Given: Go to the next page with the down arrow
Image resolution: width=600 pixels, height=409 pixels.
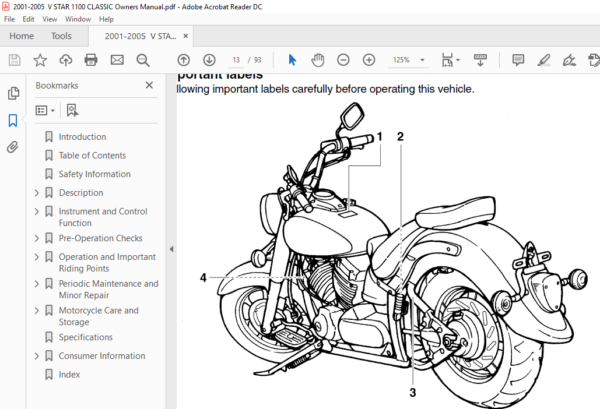Looking at the screenshot, I should pos(209,60).
